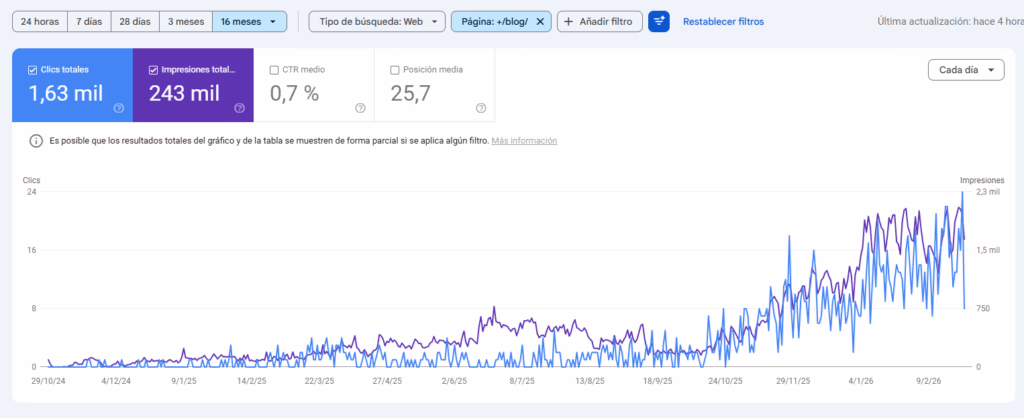
Task: Remove the Página +/blog/ filter with X
Action: coord(540,21)
